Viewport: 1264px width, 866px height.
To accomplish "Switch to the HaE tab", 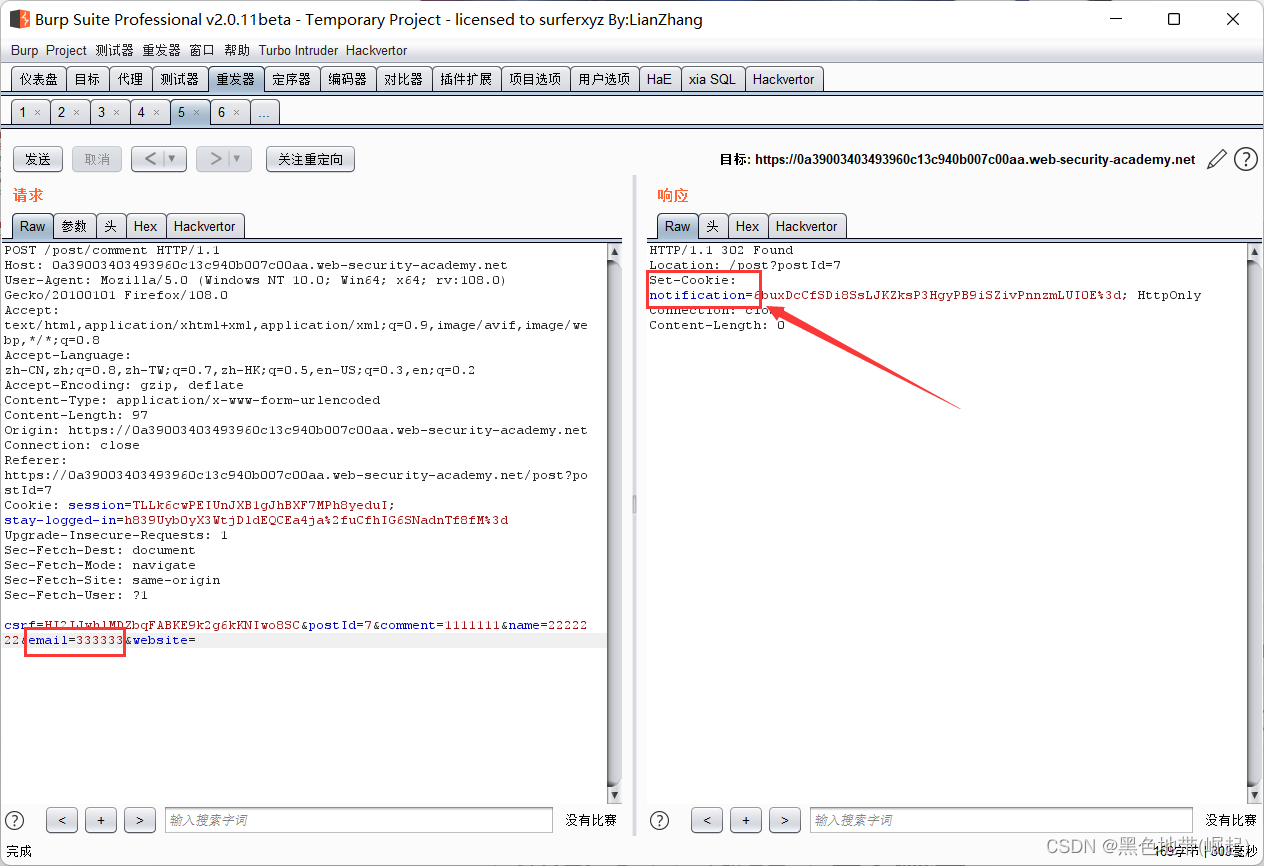I will click(x=659, y=79).
